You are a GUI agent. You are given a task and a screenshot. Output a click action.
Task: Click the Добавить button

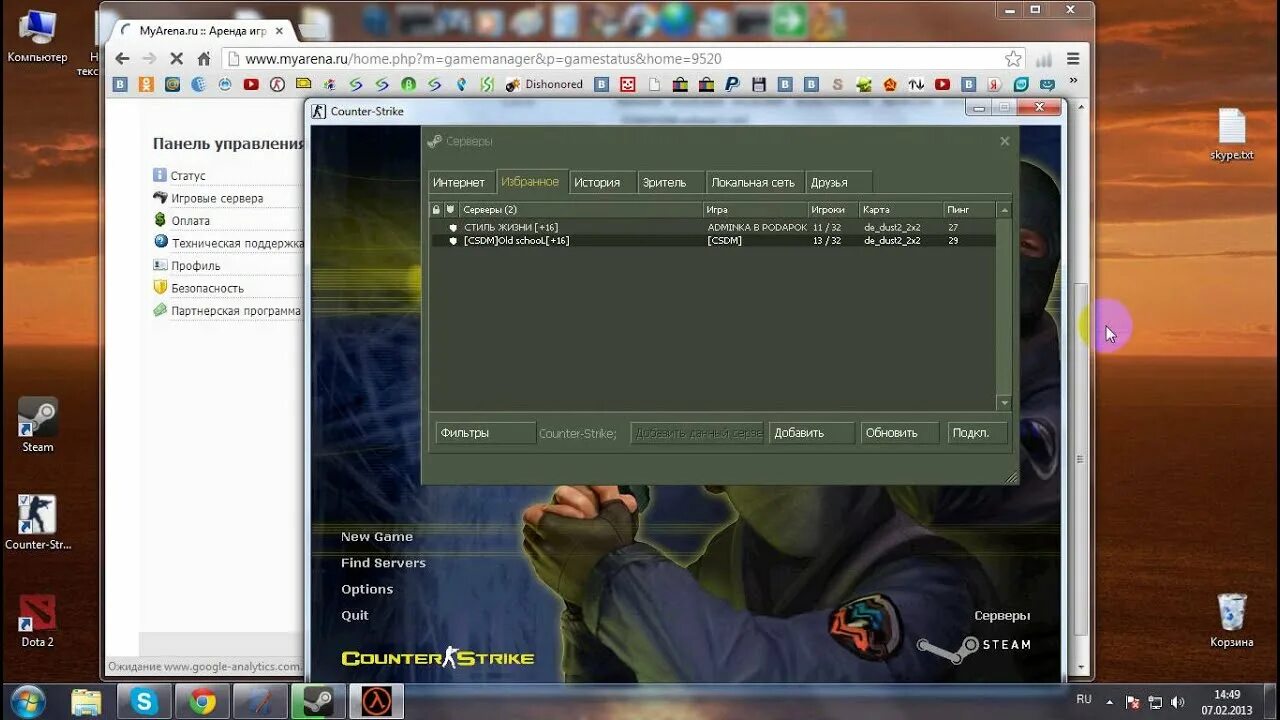click(812, 433)
